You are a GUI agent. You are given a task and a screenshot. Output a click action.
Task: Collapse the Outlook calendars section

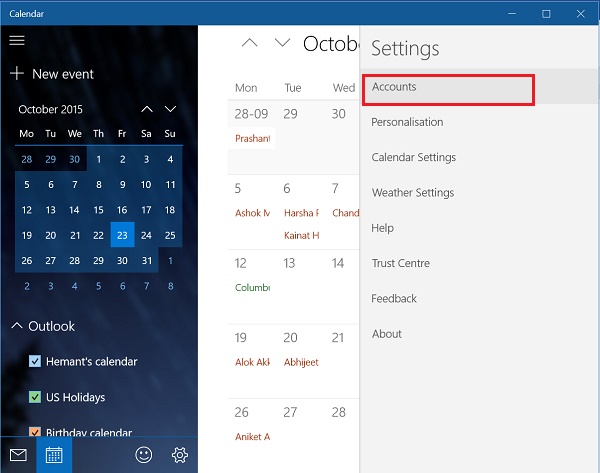17,326
